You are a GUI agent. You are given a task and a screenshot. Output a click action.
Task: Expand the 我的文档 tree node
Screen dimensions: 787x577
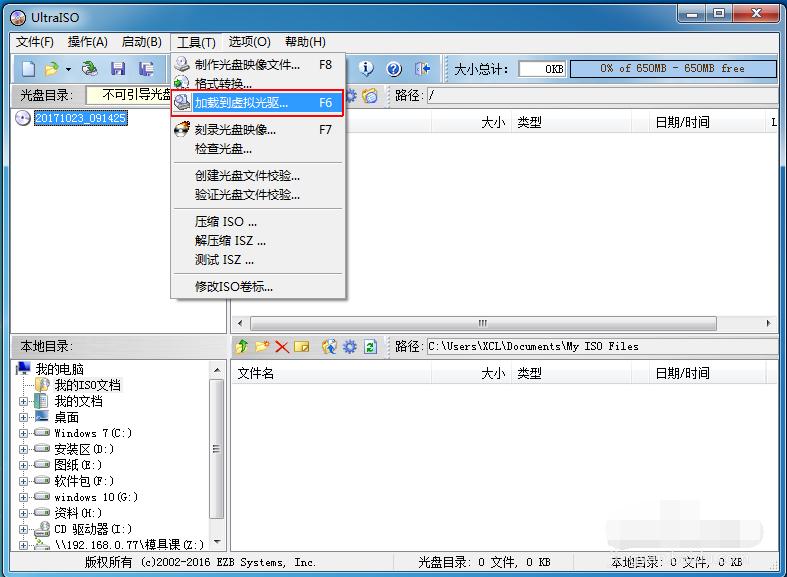click(24, 401)
